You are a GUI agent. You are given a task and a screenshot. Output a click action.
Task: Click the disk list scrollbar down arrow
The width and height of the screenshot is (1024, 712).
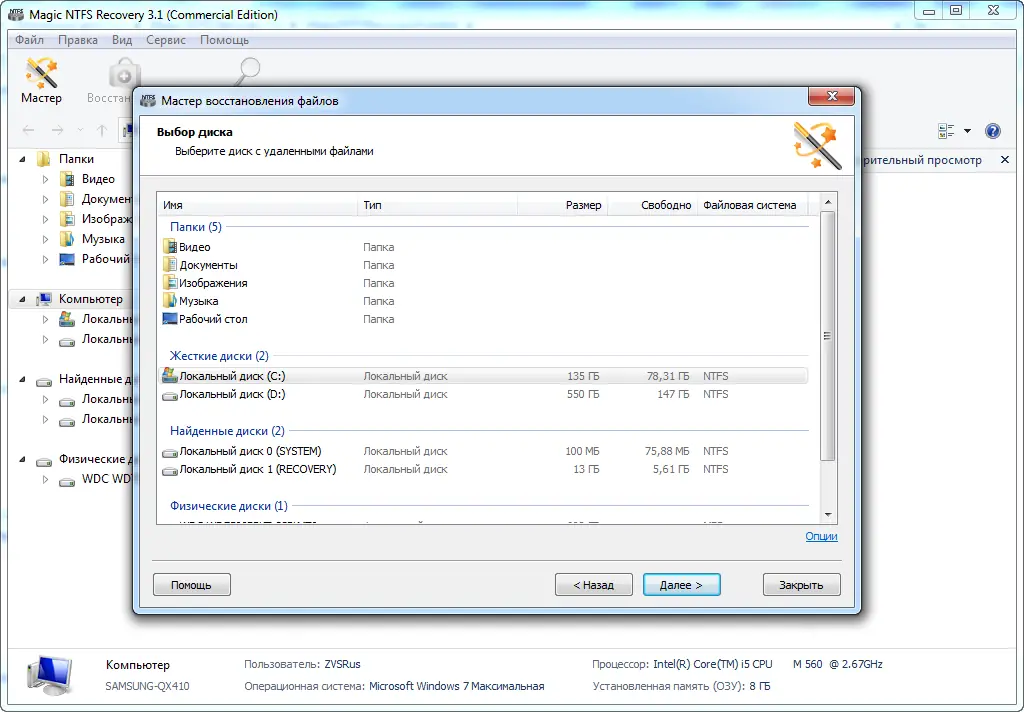tap(827, 515)
